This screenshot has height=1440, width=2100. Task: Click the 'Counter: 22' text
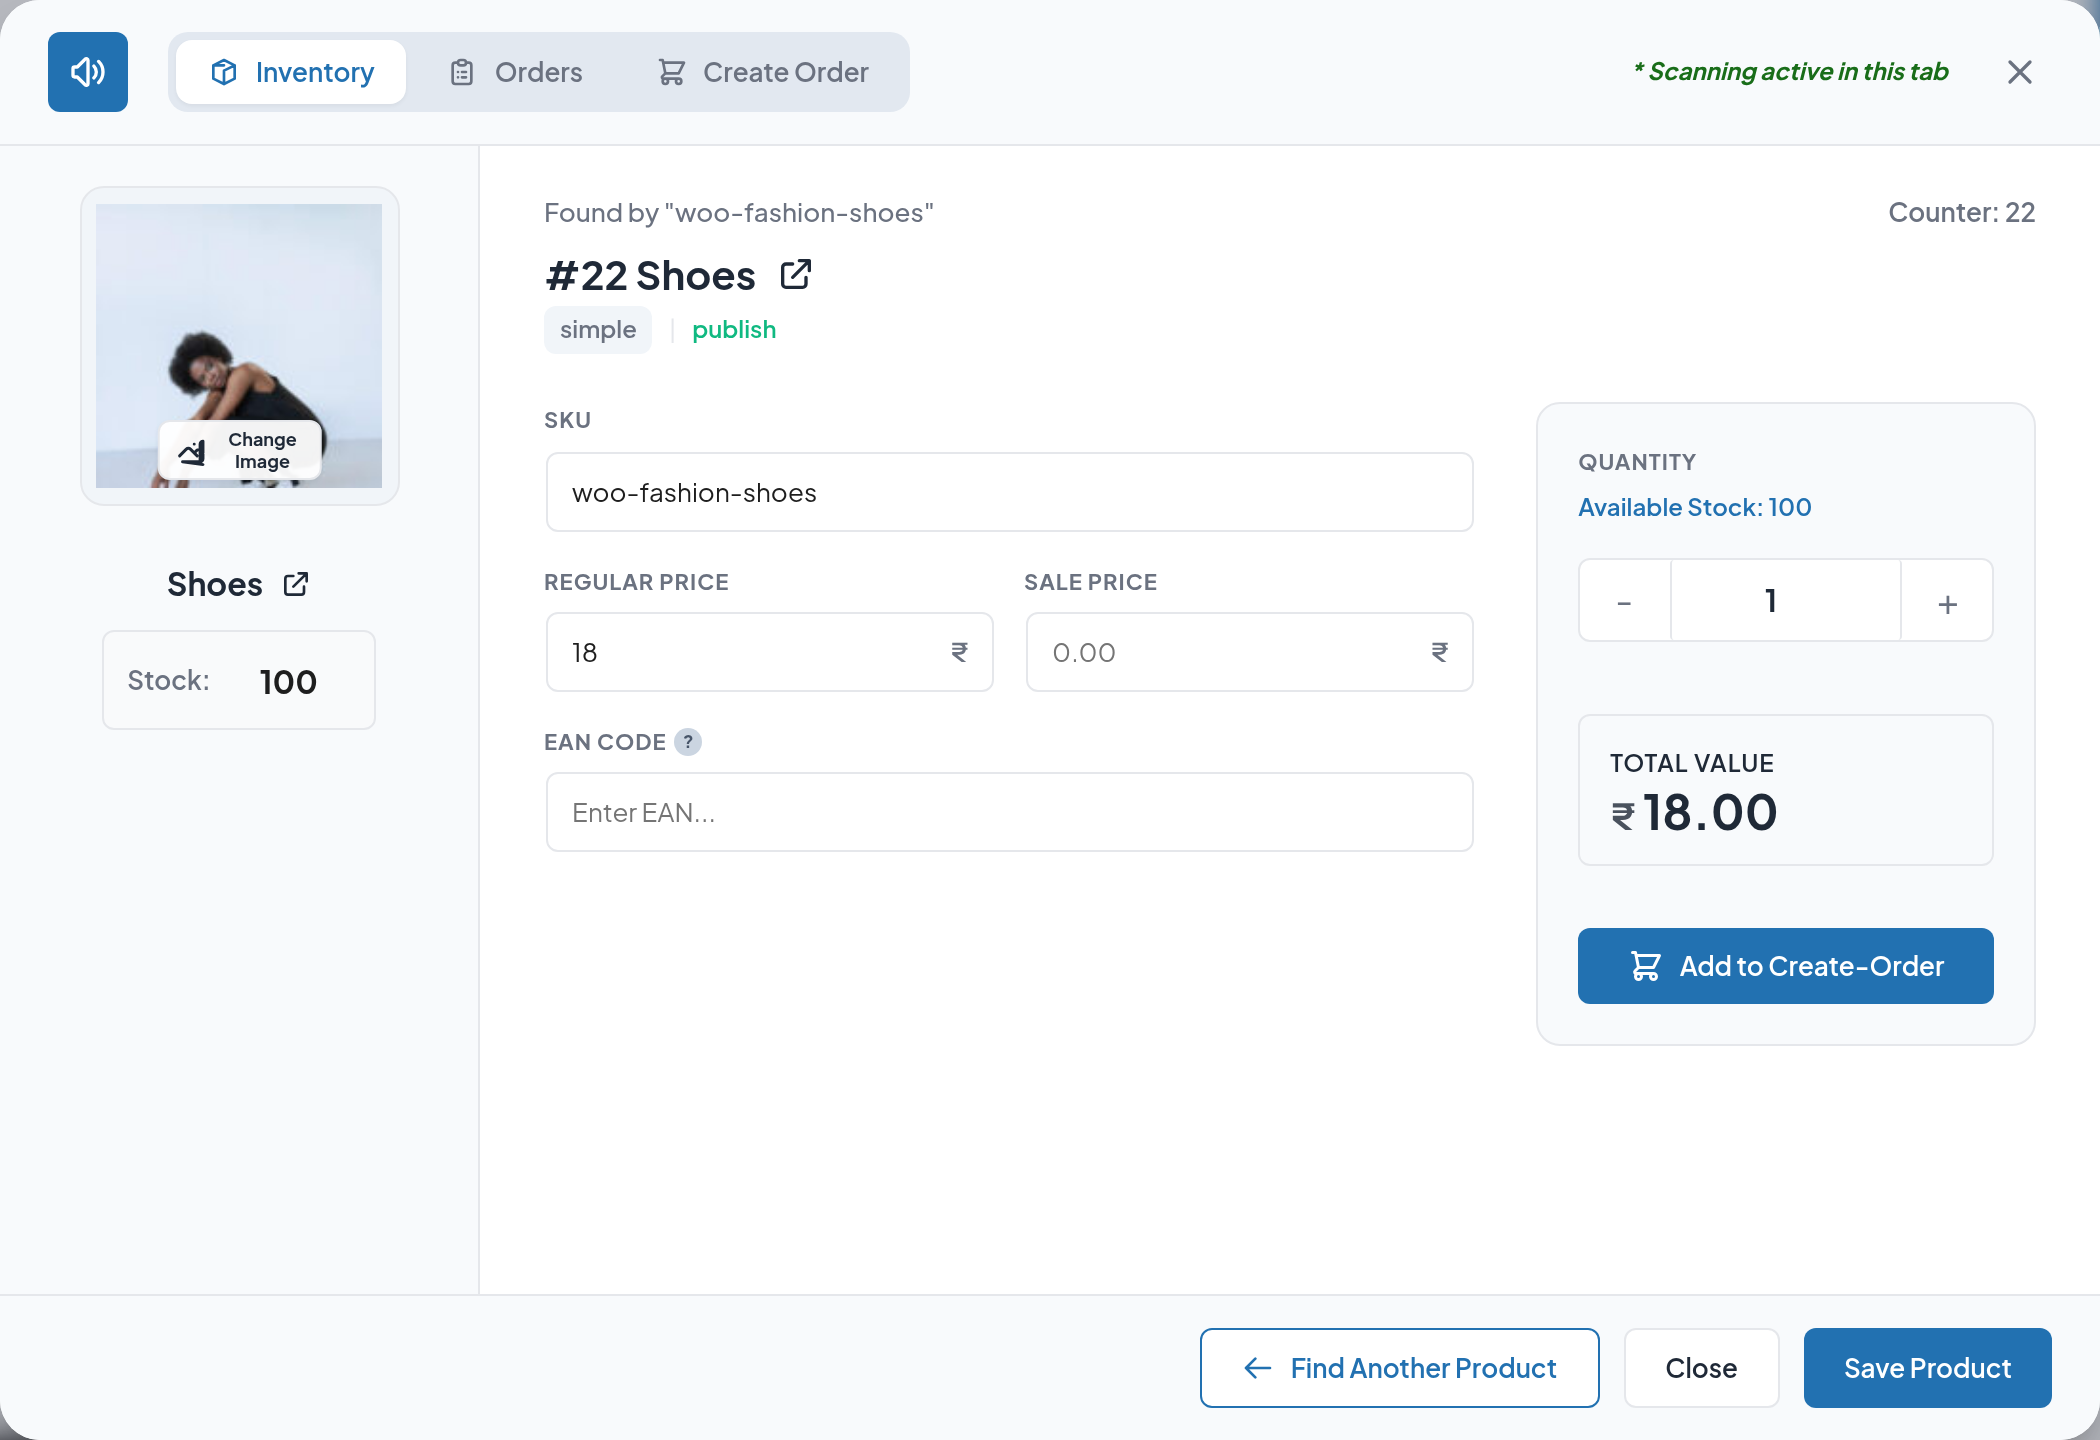[1962, 212]
